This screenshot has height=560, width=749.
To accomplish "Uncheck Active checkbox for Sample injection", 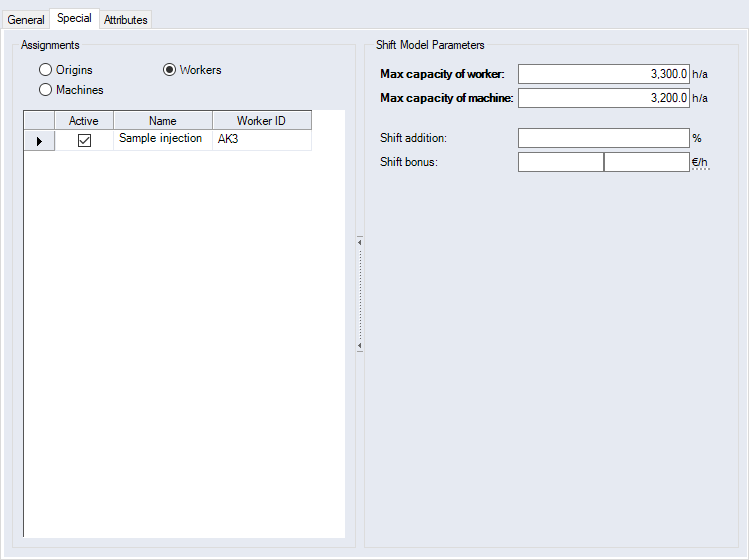I will tap(84, 141).
